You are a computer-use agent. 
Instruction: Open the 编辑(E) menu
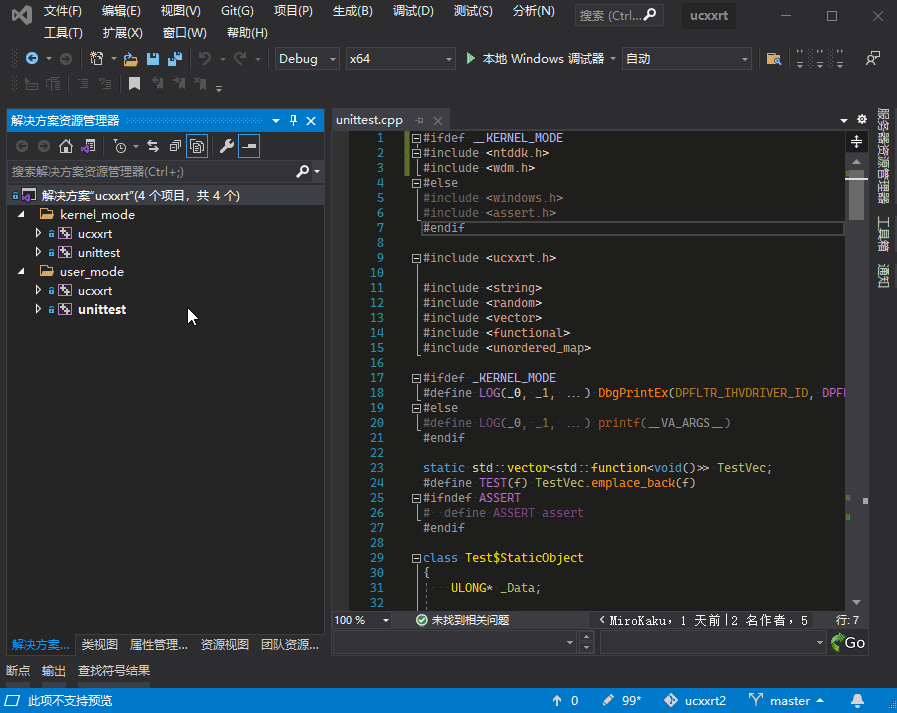(121, 11)
